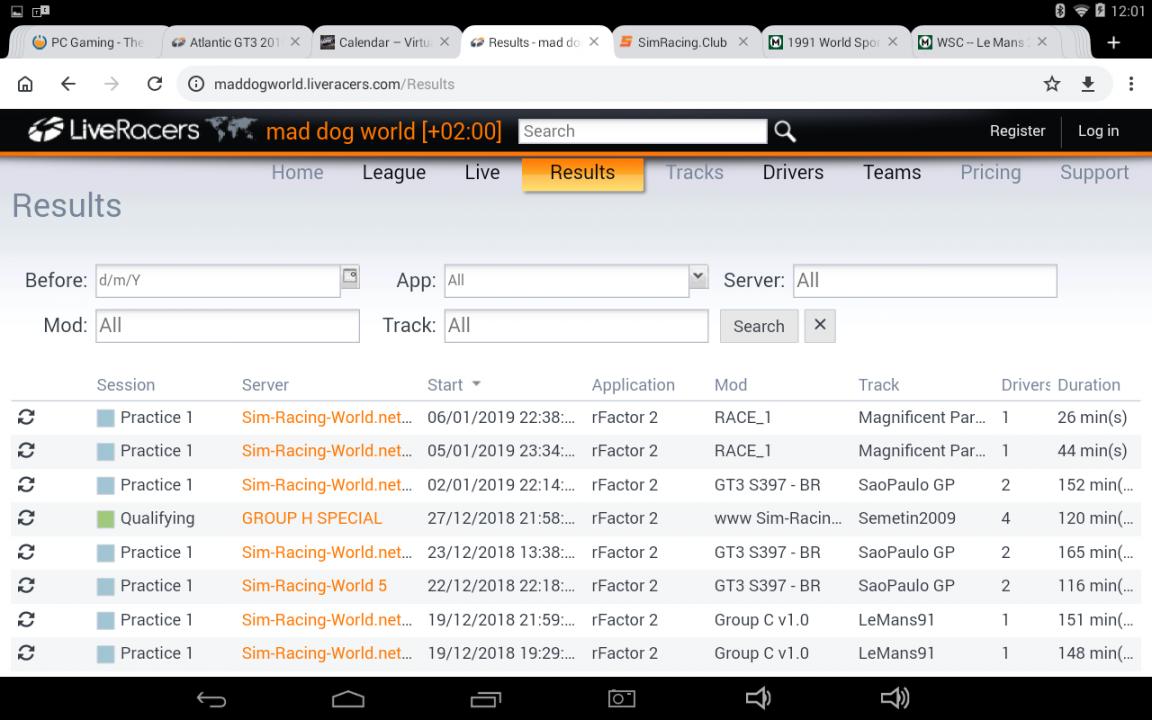The image size is (1152, 720).
Task: Open Sim-Racing-World 5 server link
Action: 314,586
